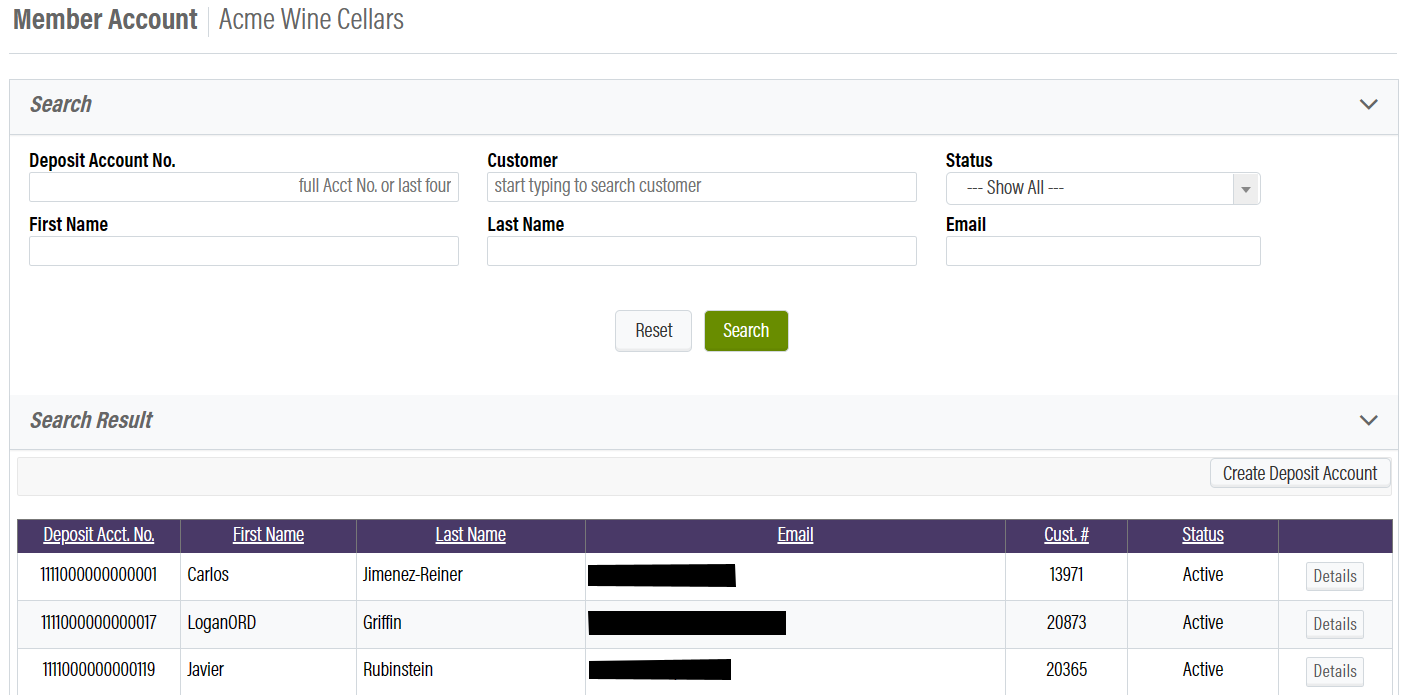Viewport: 1405px width, 695px height.
Task: Click the First Name input field
Action: click(243, 250)
